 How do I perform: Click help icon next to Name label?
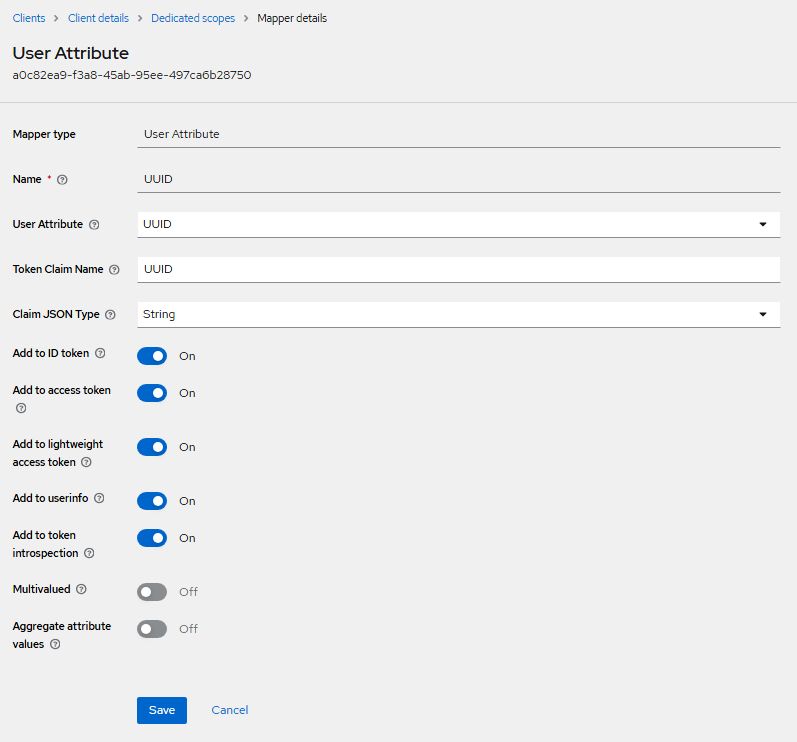point(62,180)
